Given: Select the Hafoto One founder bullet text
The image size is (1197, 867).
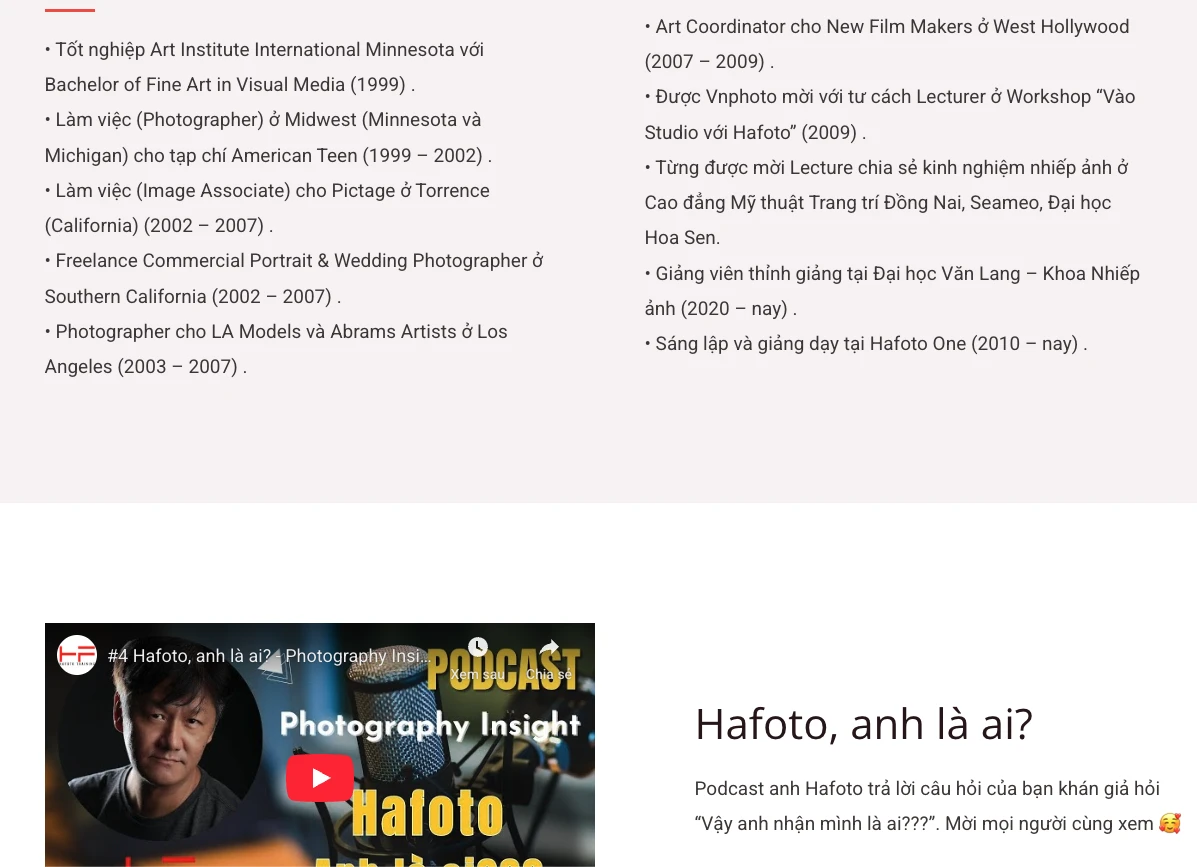Looking at the screenshot, I should (x=865, y=344).
